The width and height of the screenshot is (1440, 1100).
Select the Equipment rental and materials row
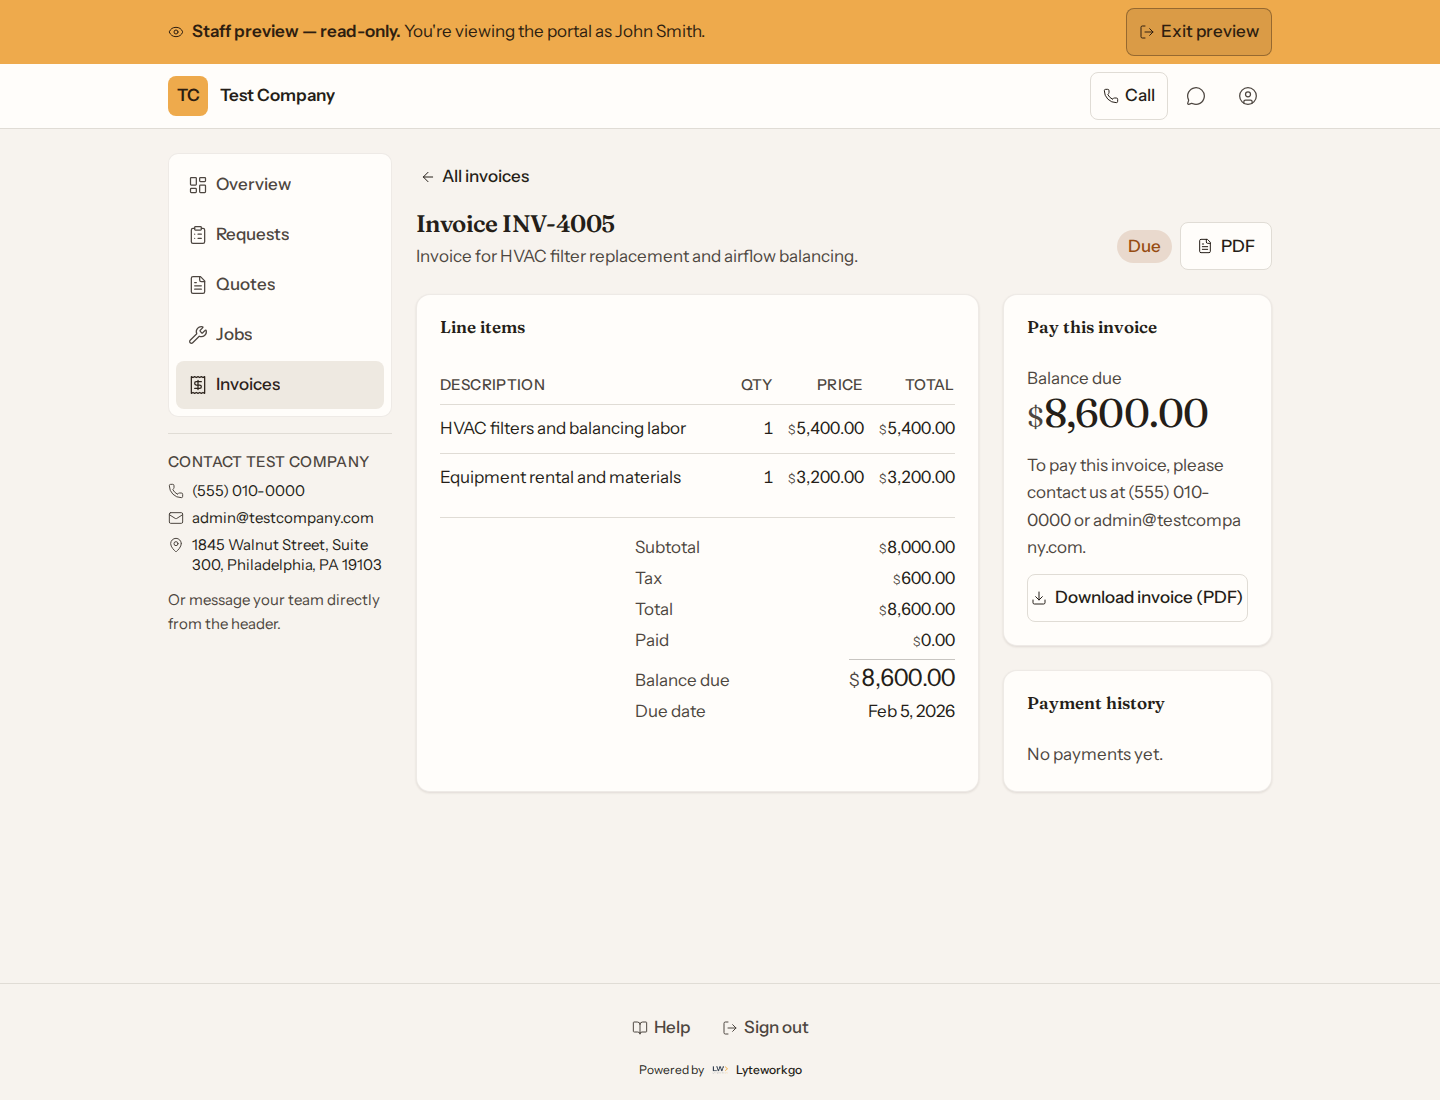click(697, 478)
